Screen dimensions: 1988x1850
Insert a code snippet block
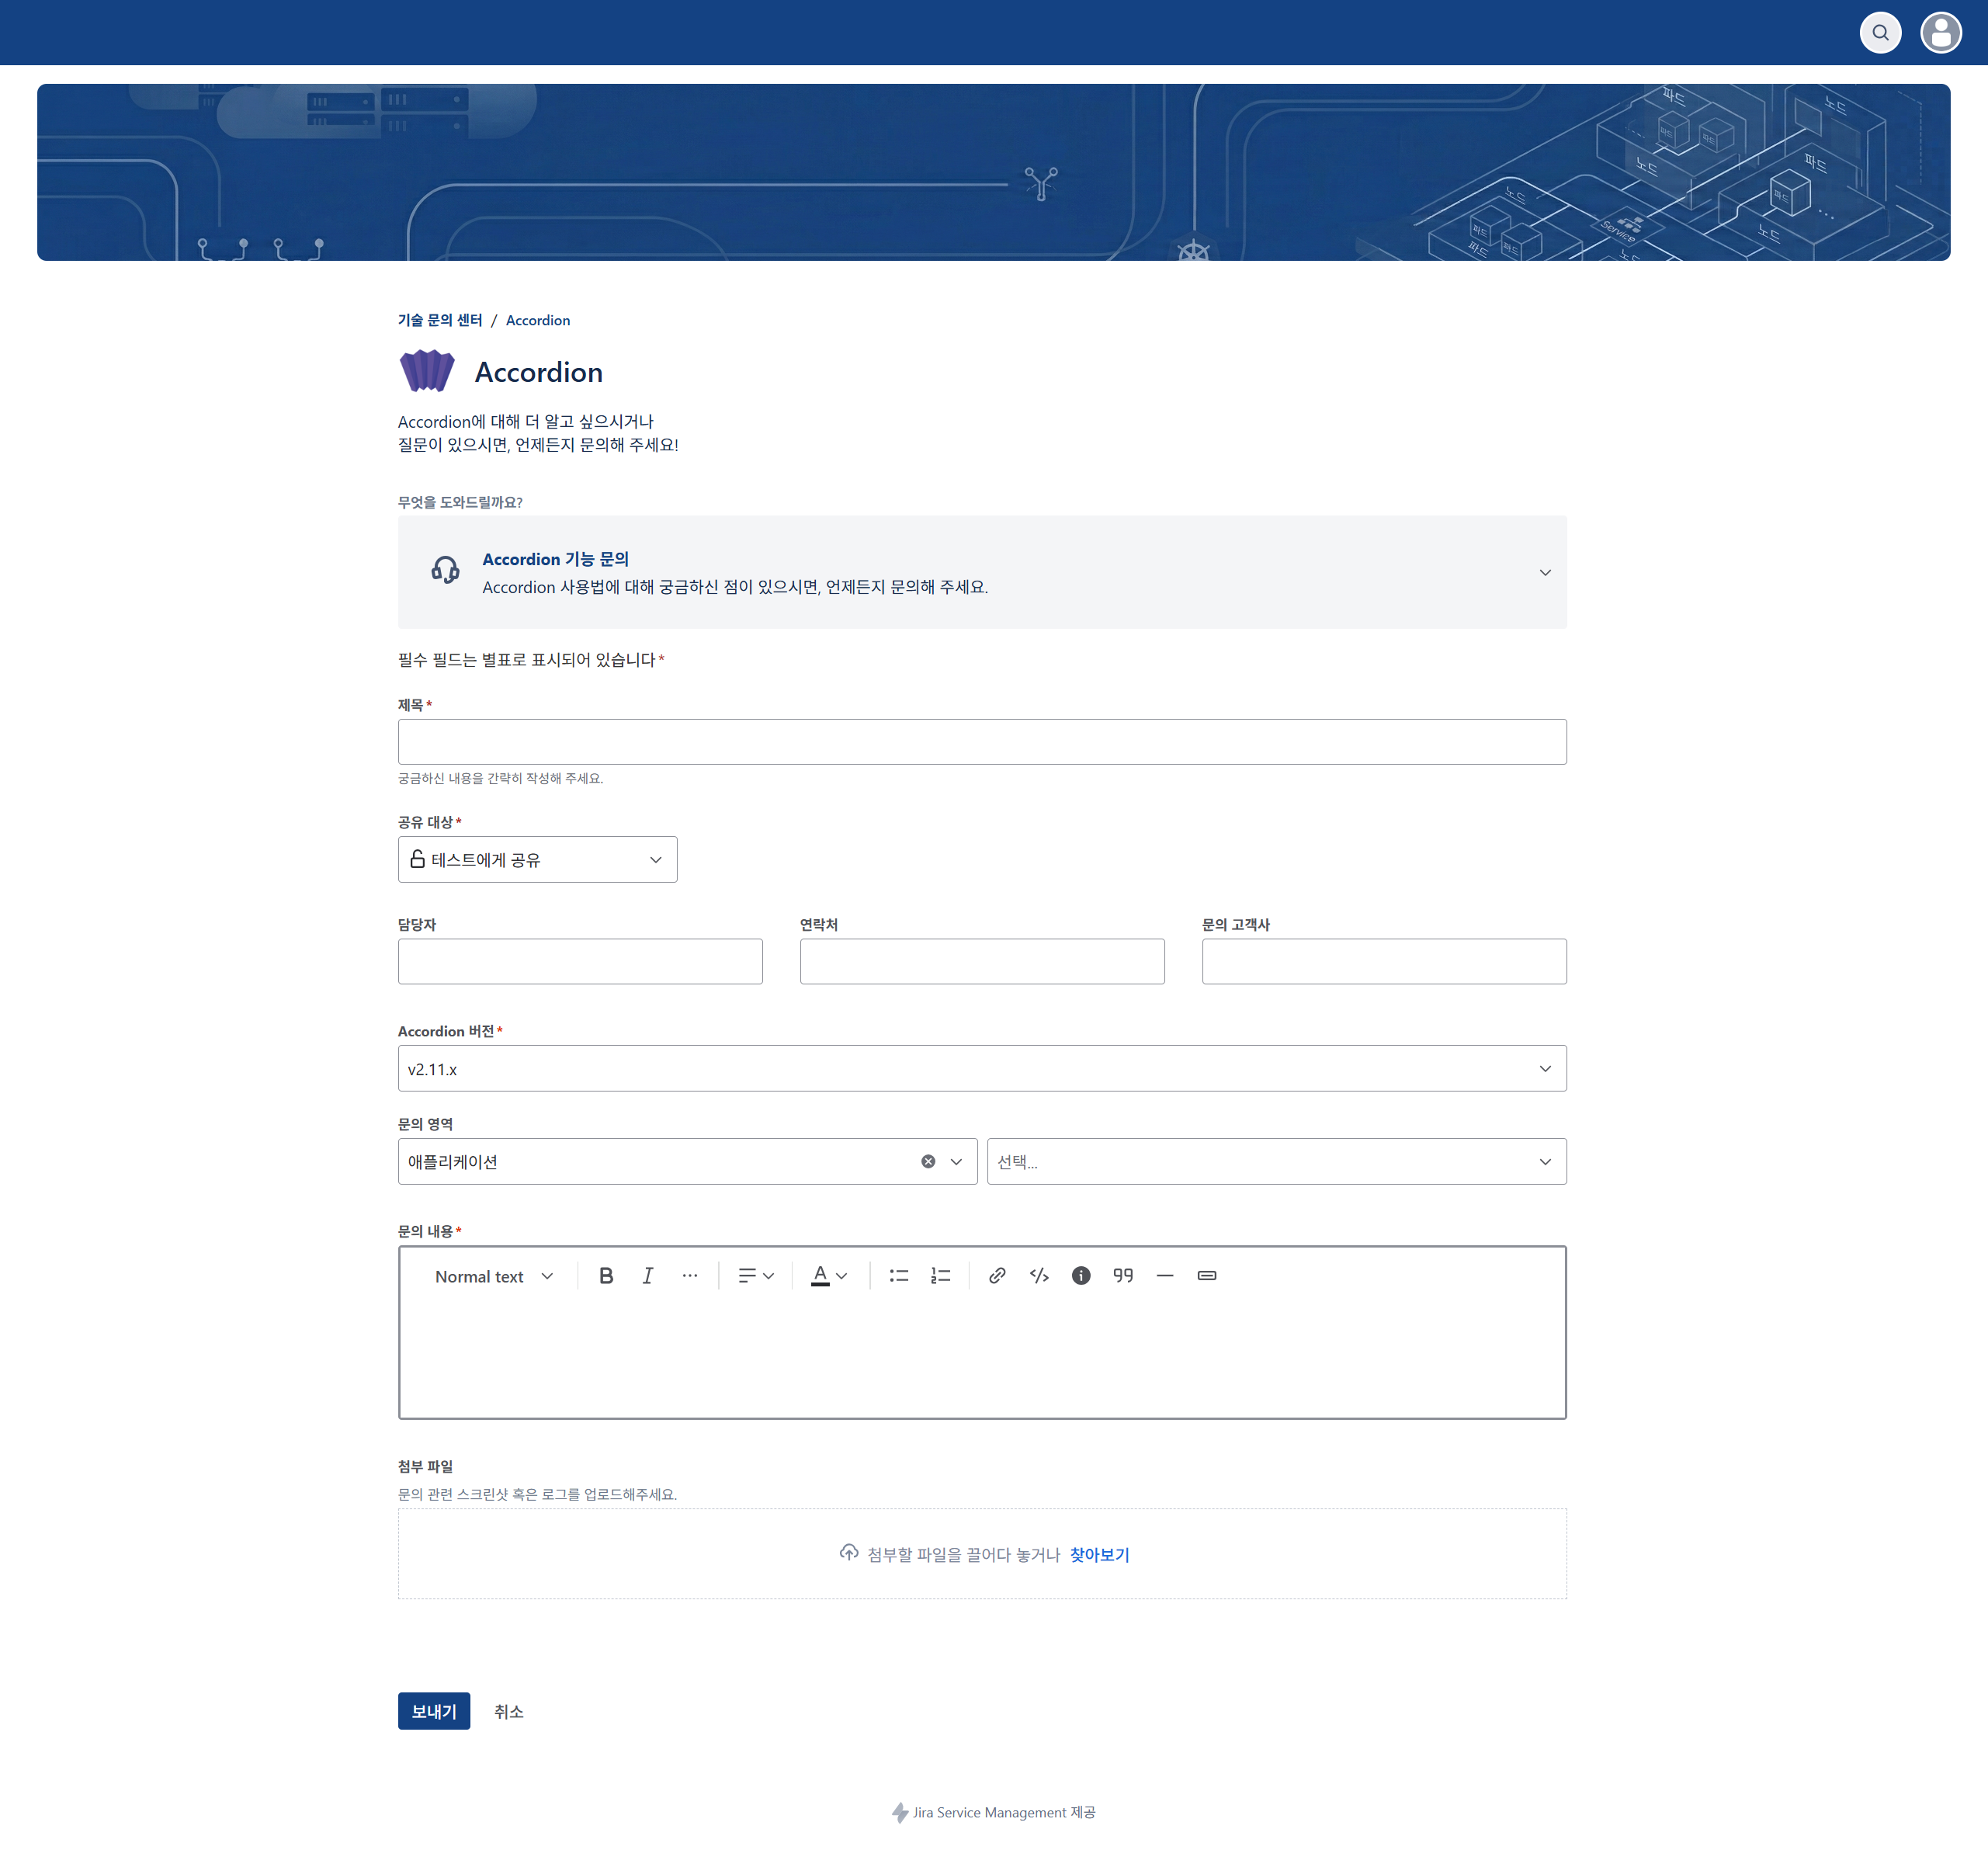(x=1039, y=1275)
